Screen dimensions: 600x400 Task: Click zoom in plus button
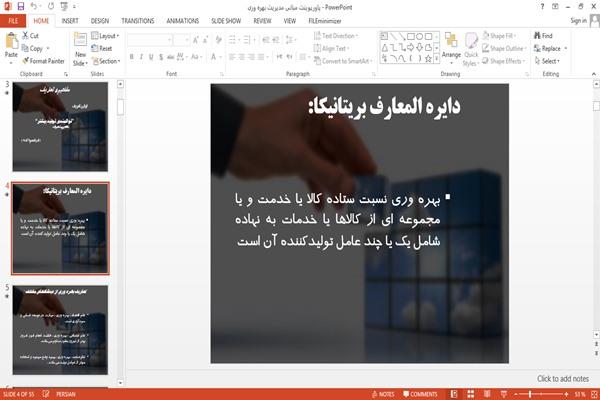coord(566,394)
